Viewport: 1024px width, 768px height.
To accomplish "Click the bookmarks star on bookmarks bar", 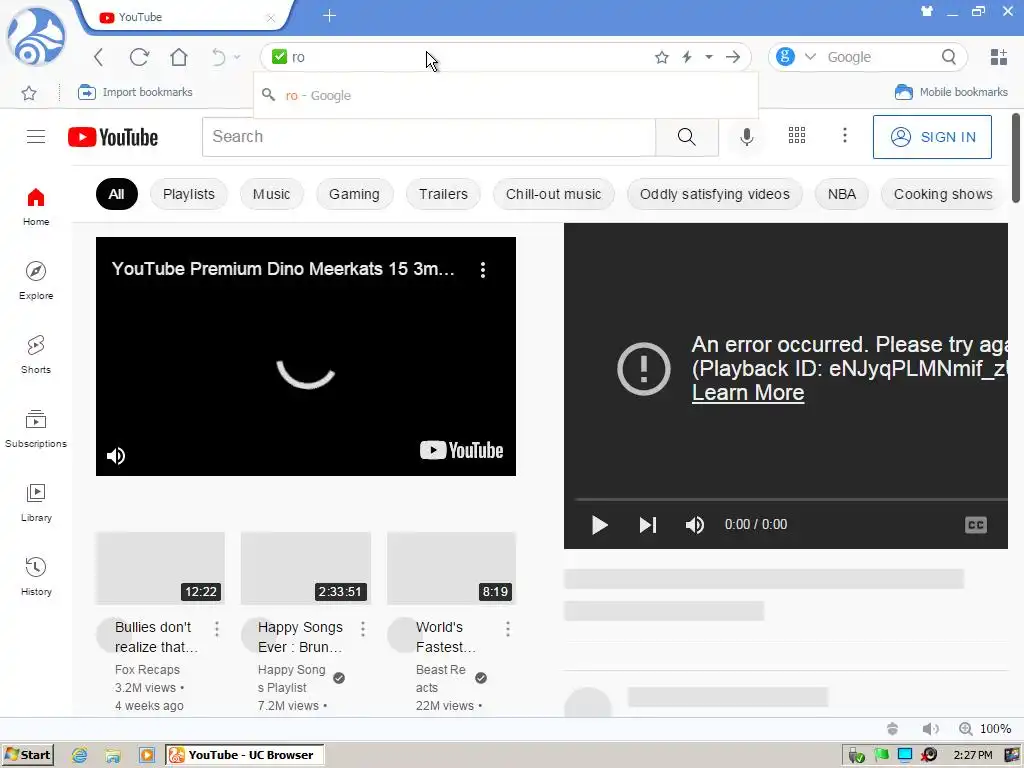I will pyautogui.click(x=29, y=93).
